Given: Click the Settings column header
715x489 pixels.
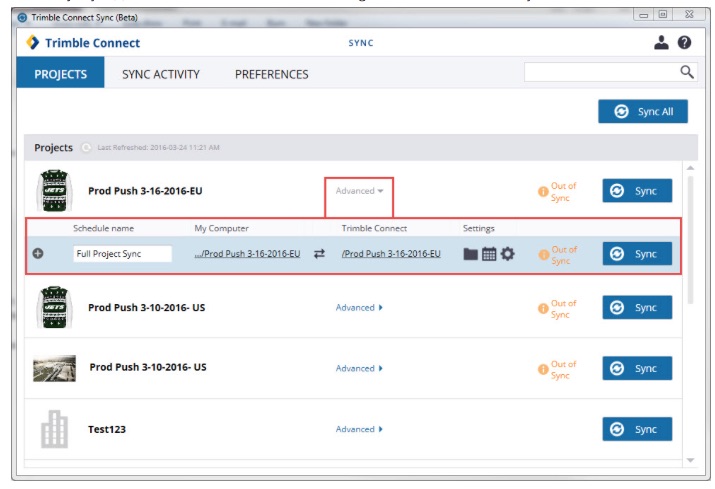Looking at the screenshot, I should pyautogui.click(x=478, y=228).
